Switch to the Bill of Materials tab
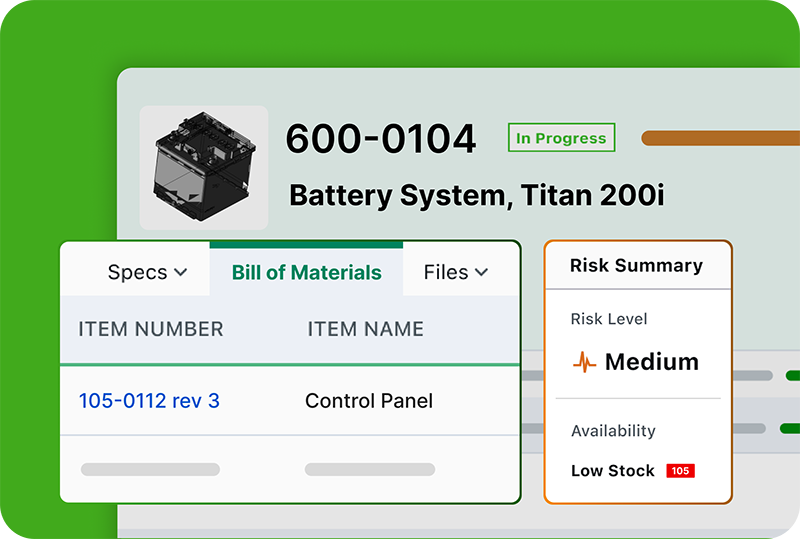The width and height of the screenshot is (800, 539). point(306,272)
